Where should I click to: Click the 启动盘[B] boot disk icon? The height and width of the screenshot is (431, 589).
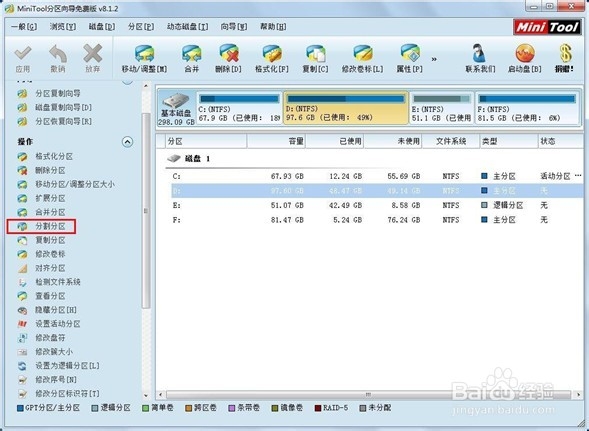(525, 53)
